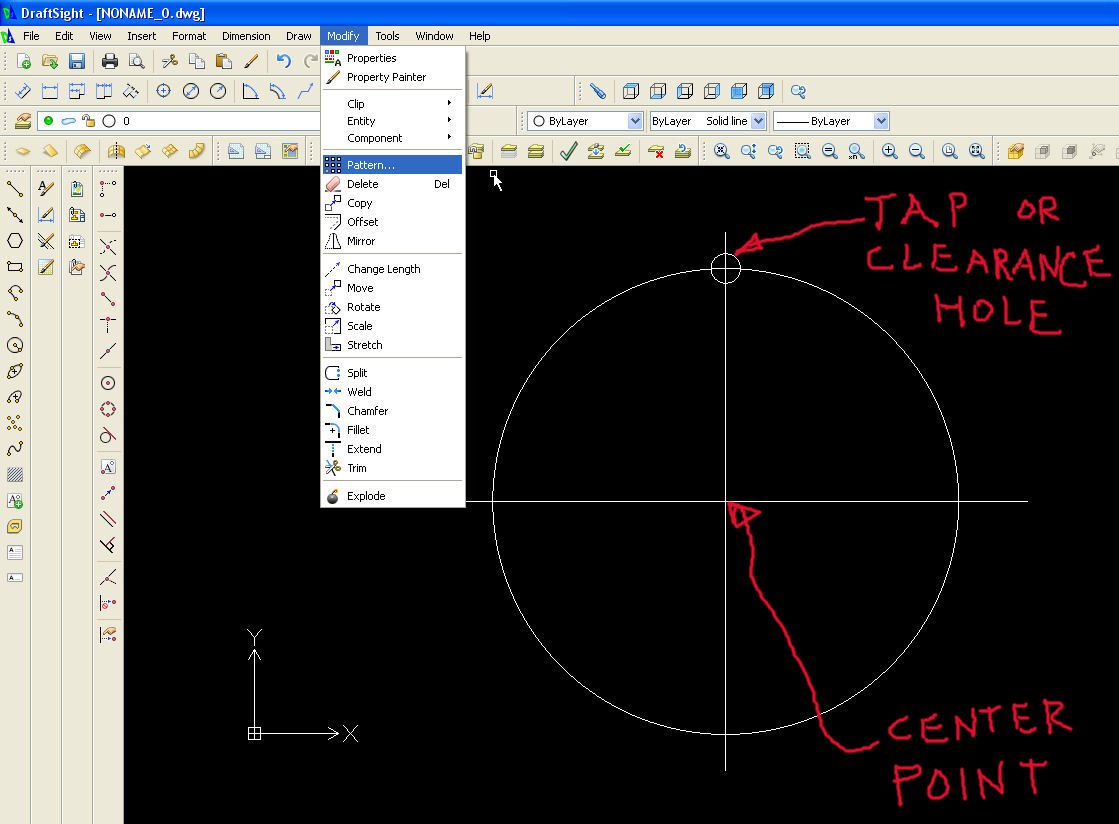Expand the Entity submenu
The width and height of the screenshot is (1119, 824).
click(x=393, y=121)
